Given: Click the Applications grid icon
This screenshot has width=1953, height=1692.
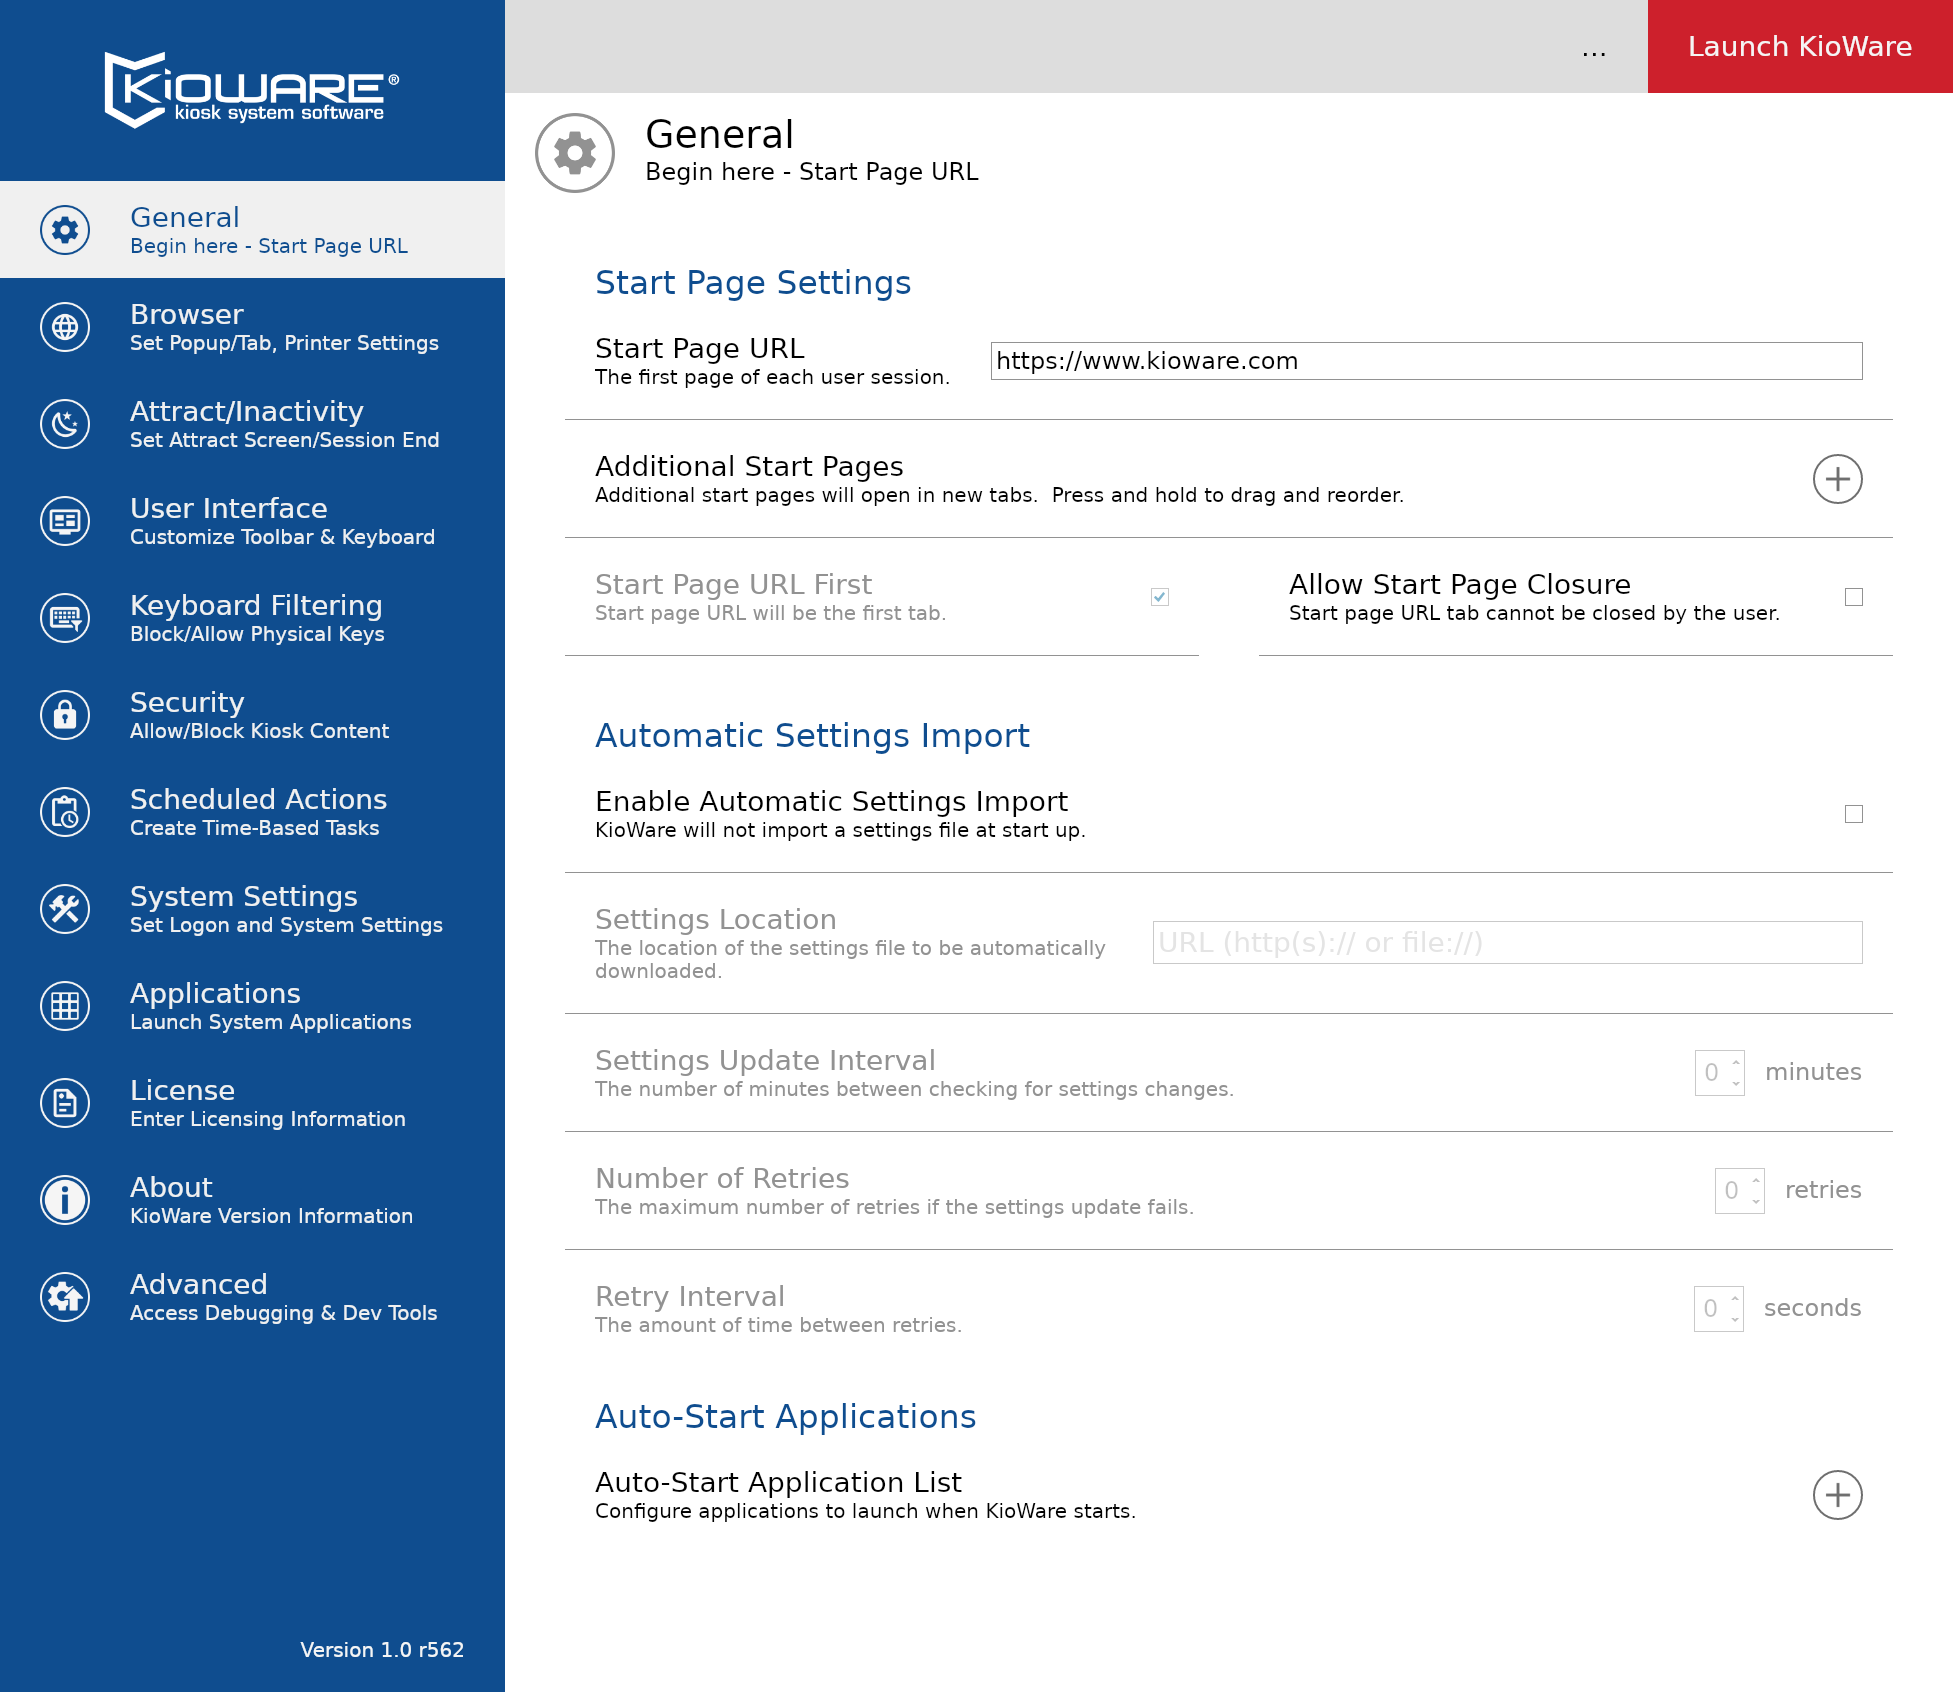Looking at the screenshot, I should point(65,1006).
